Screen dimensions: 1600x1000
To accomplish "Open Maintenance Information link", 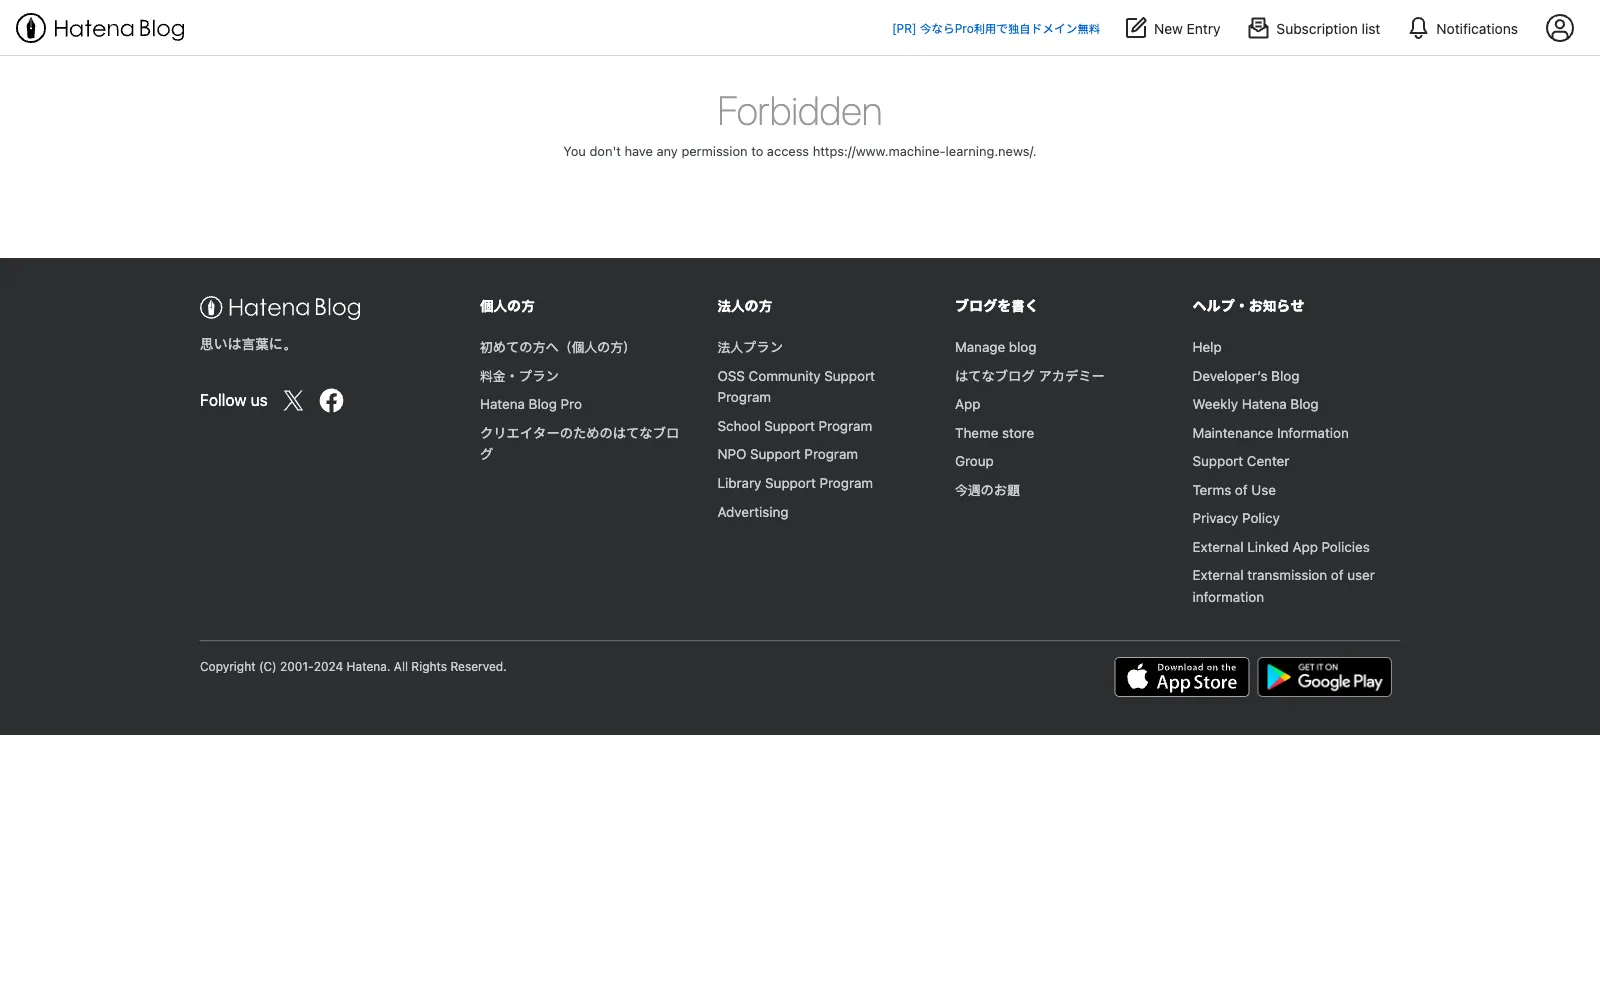I will 1270,433.
